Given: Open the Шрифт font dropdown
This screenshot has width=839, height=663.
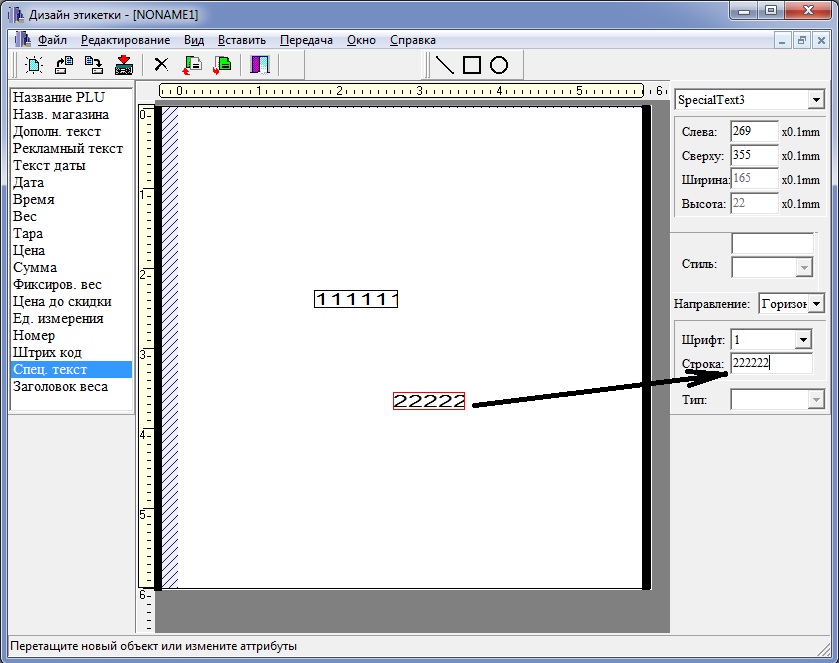Looking at the screenshot, I should (801, 340).
